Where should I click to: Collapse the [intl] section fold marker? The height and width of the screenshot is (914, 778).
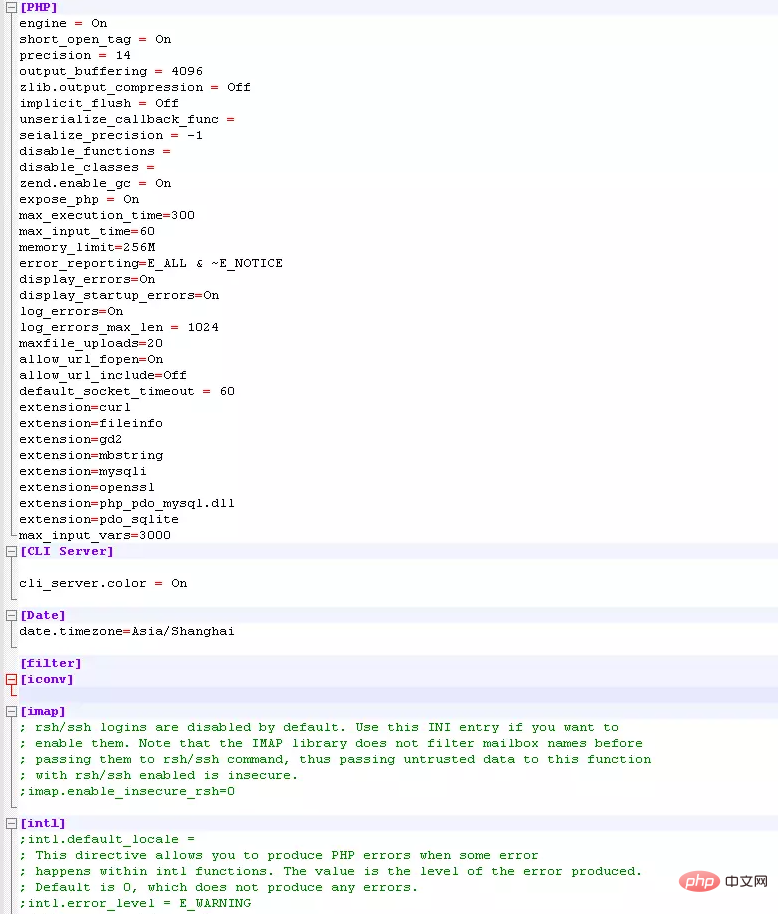coord(11,824)
